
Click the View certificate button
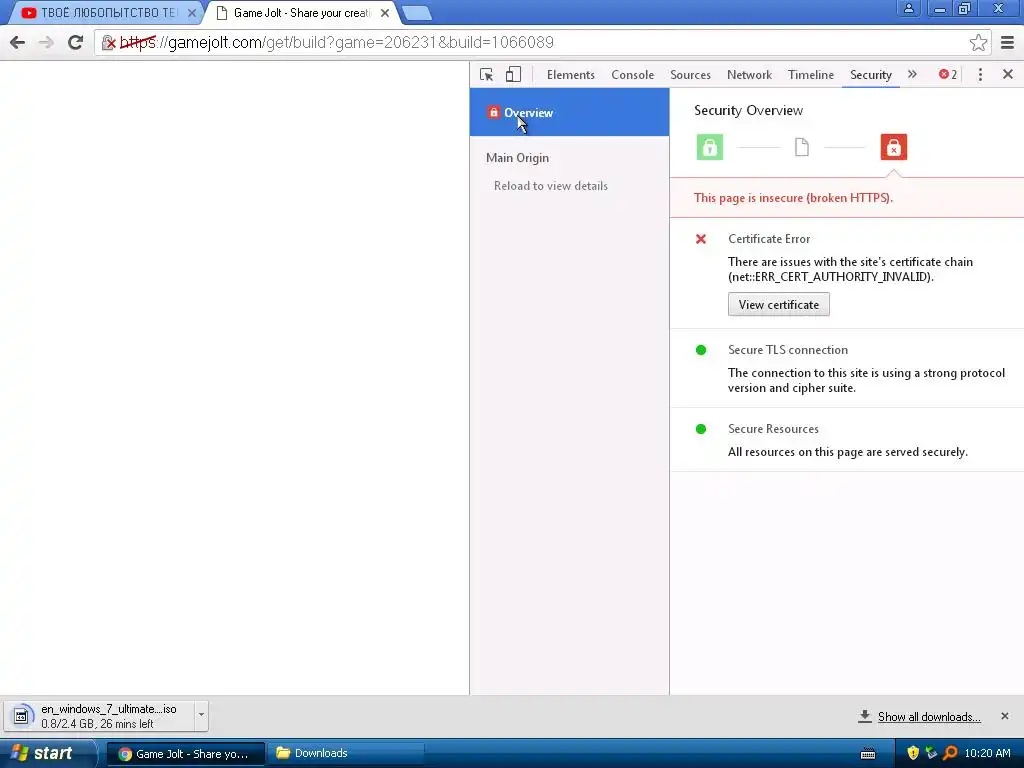point(778,305)
